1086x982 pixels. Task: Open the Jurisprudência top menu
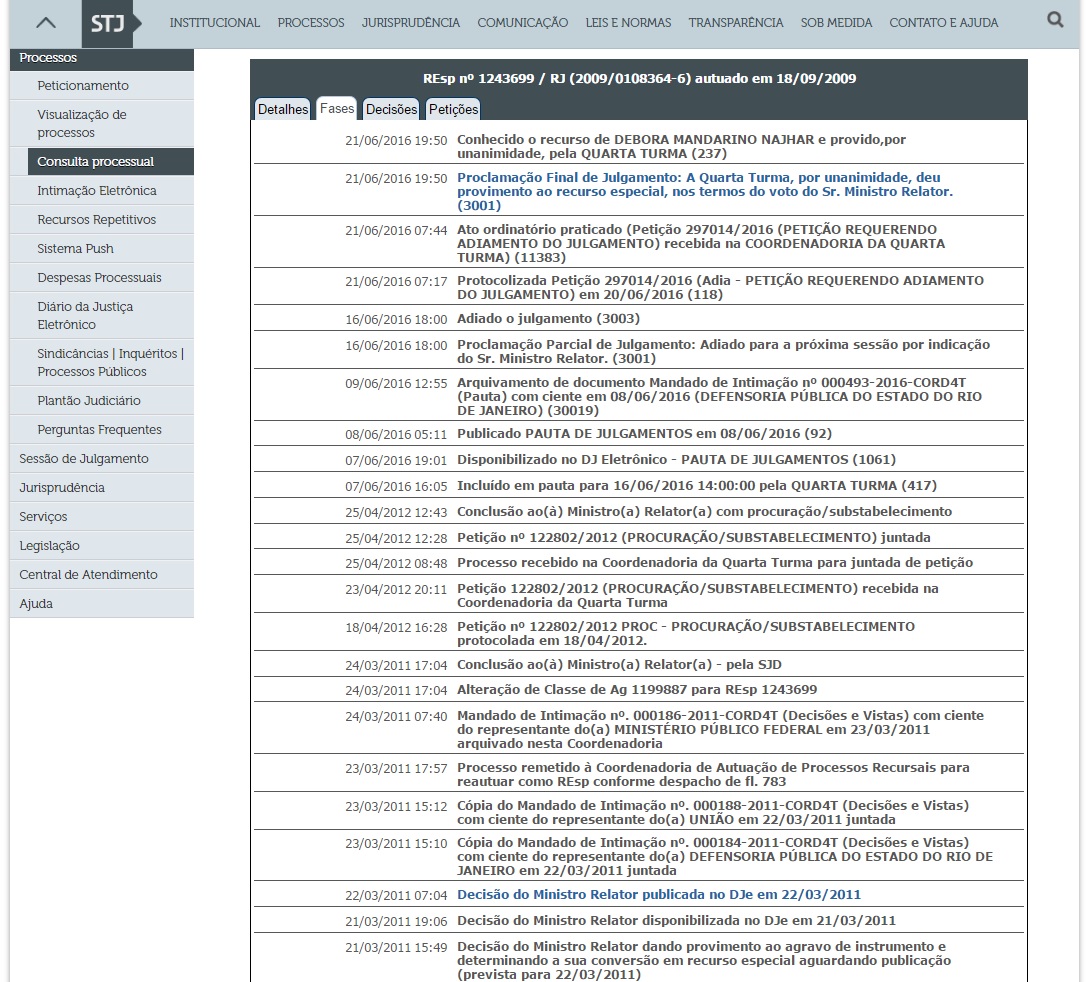click(x=410, y=22)
